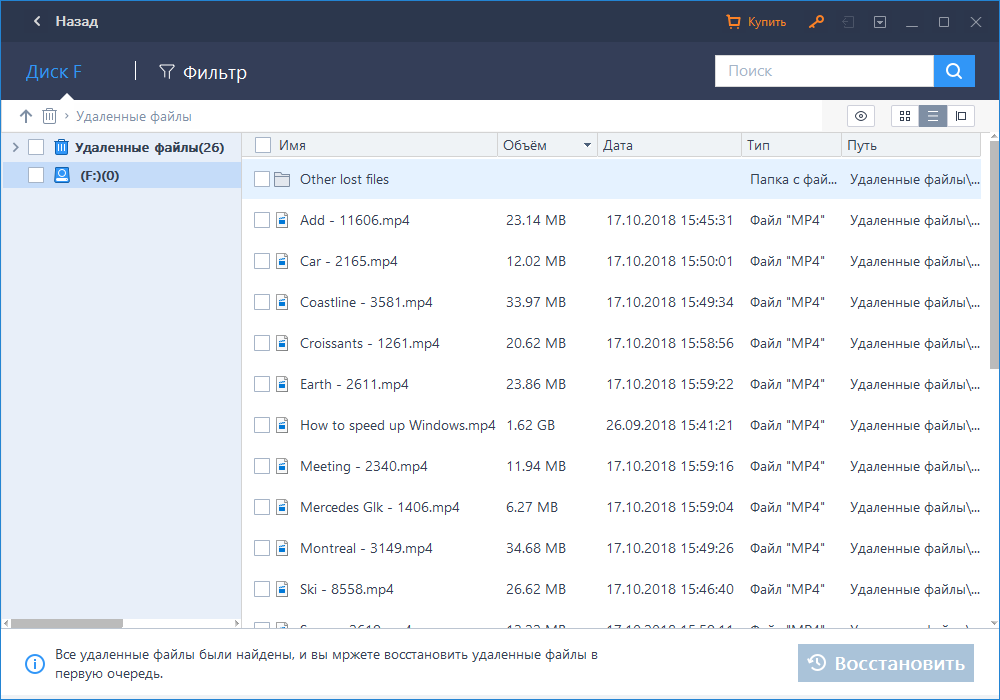Go back with the Назад arrow
The height and width of the screenshot is (700, 1000).
pyautogui.click(x=37, y=21)
